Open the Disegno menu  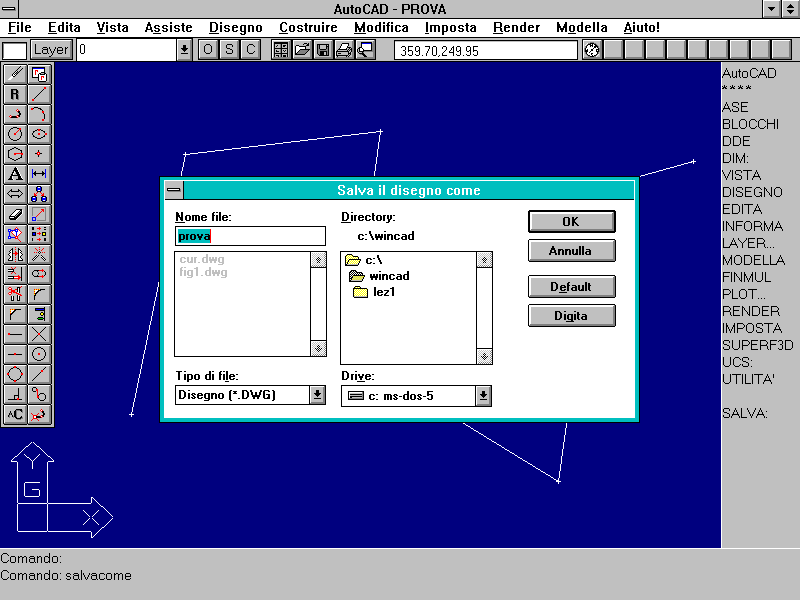[x=236, y=28]
